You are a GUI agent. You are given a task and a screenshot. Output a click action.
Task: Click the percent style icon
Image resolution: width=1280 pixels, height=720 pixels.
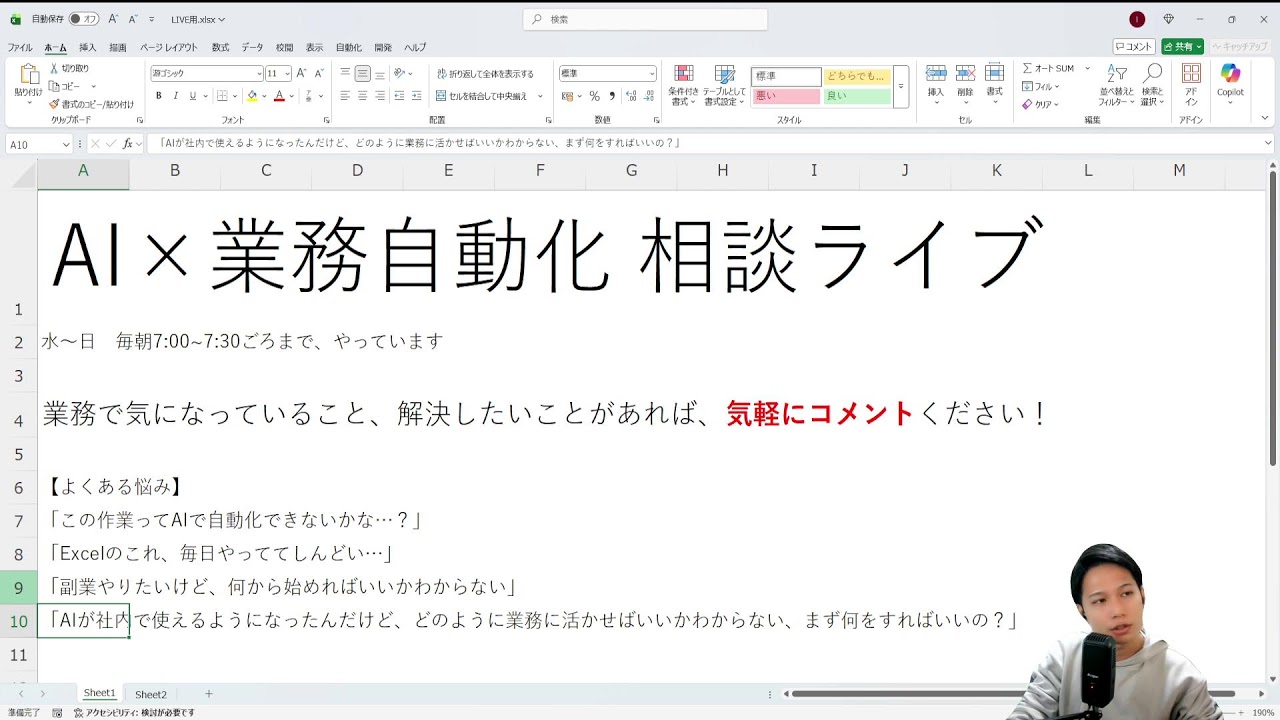point(595,96)
